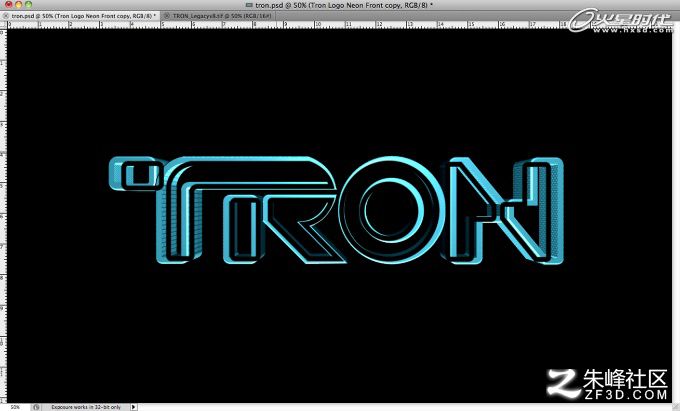Switch to the tron.psd document tab
Viewport: 680px width, 411px height.
82,16
